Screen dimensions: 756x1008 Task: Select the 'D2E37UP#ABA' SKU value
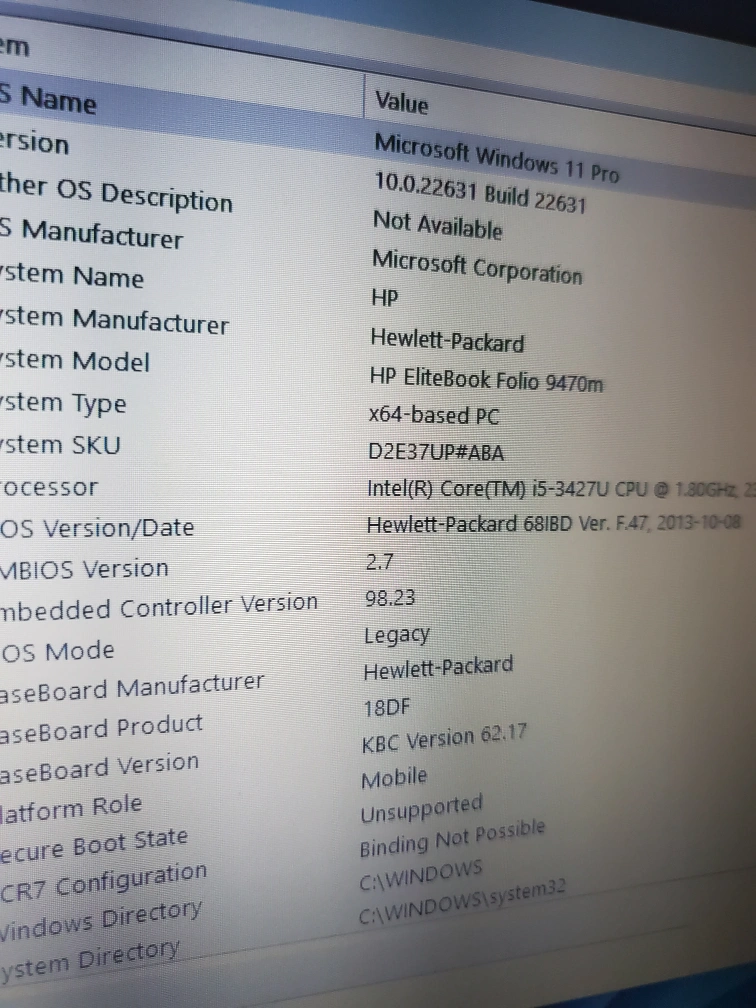point(436,453)
